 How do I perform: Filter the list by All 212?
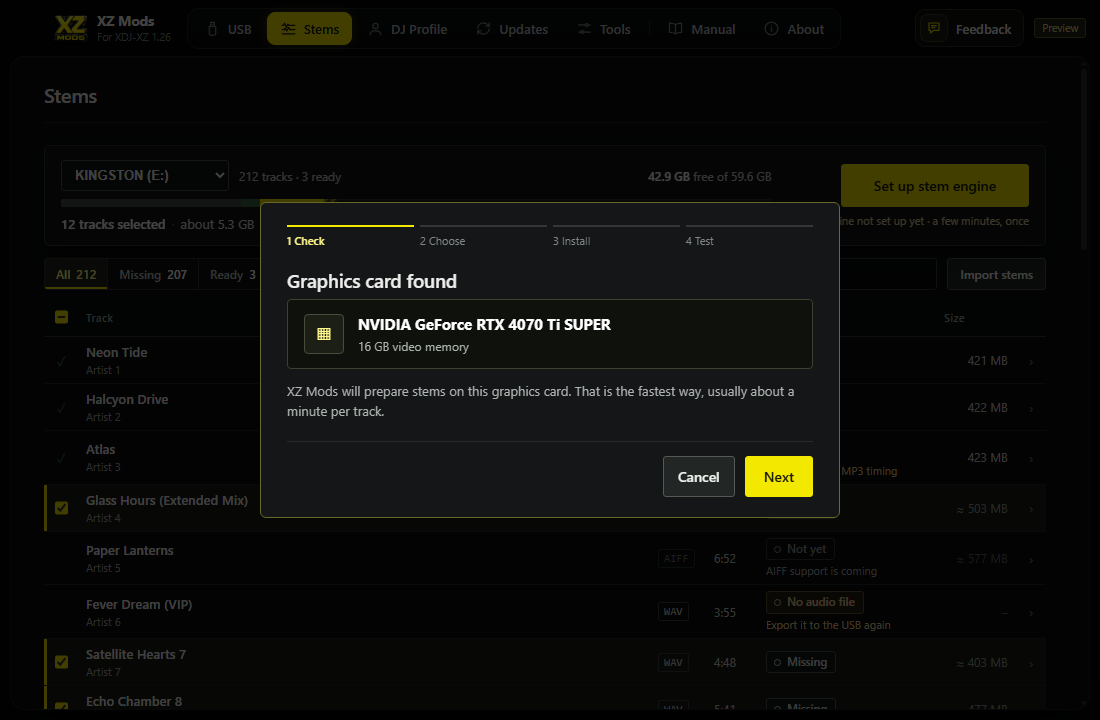coord(76,274)
